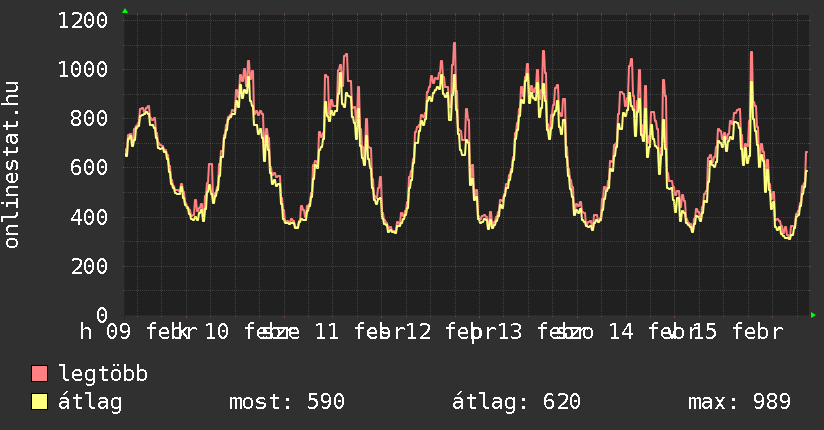Image resolution: width=824 pixels, height=430 pixels.
Task: Click the 200 y-axis value
Action: tap(89, 266)
